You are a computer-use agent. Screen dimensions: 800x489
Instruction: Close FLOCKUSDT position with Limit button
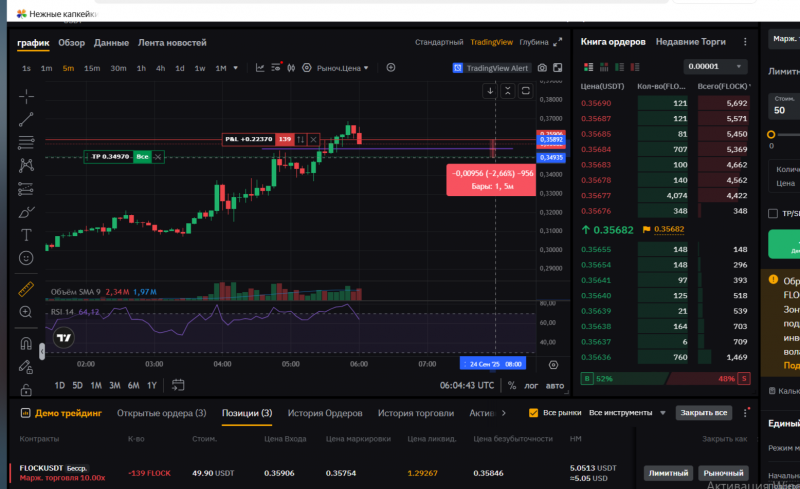[x=668, y=473]
